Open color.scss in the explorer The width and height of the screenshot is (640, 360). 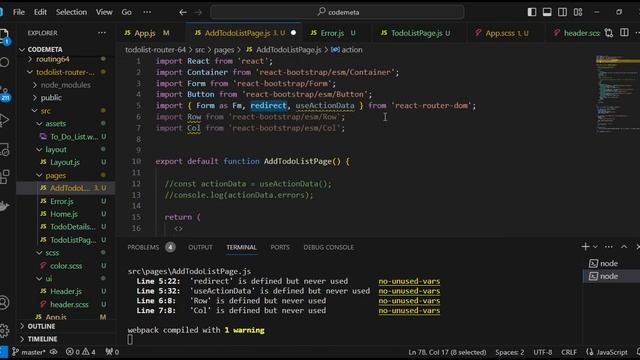(x=66, y=266)
